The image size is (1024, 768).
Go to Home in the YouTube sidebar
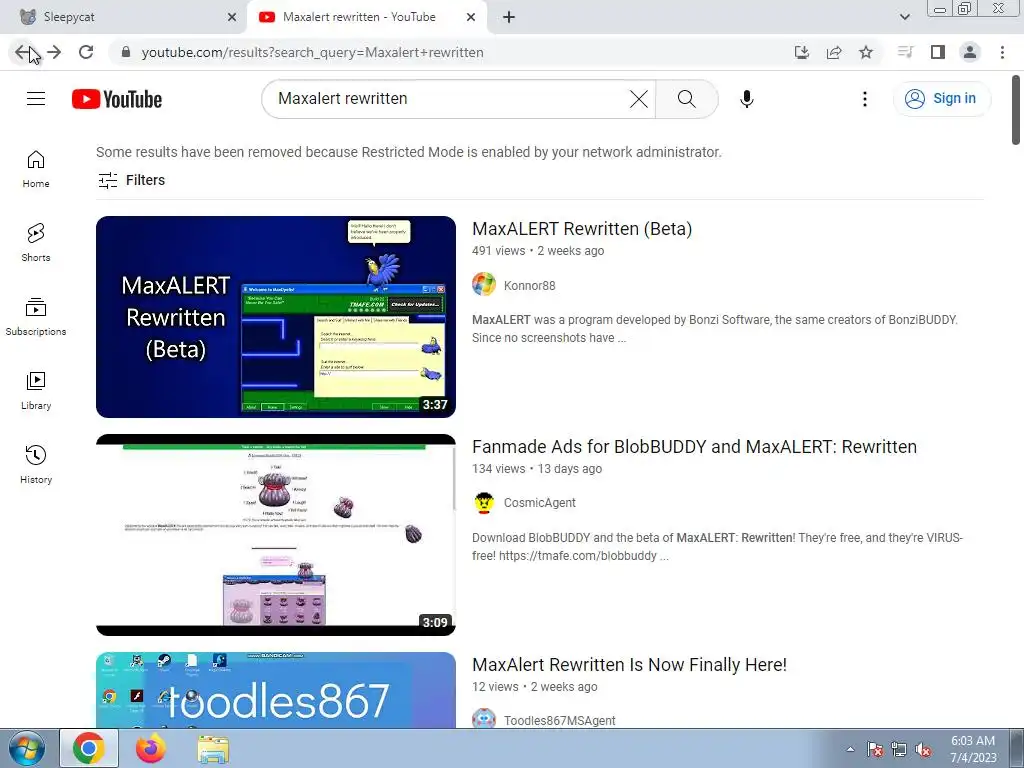click(x=36, y=169)
